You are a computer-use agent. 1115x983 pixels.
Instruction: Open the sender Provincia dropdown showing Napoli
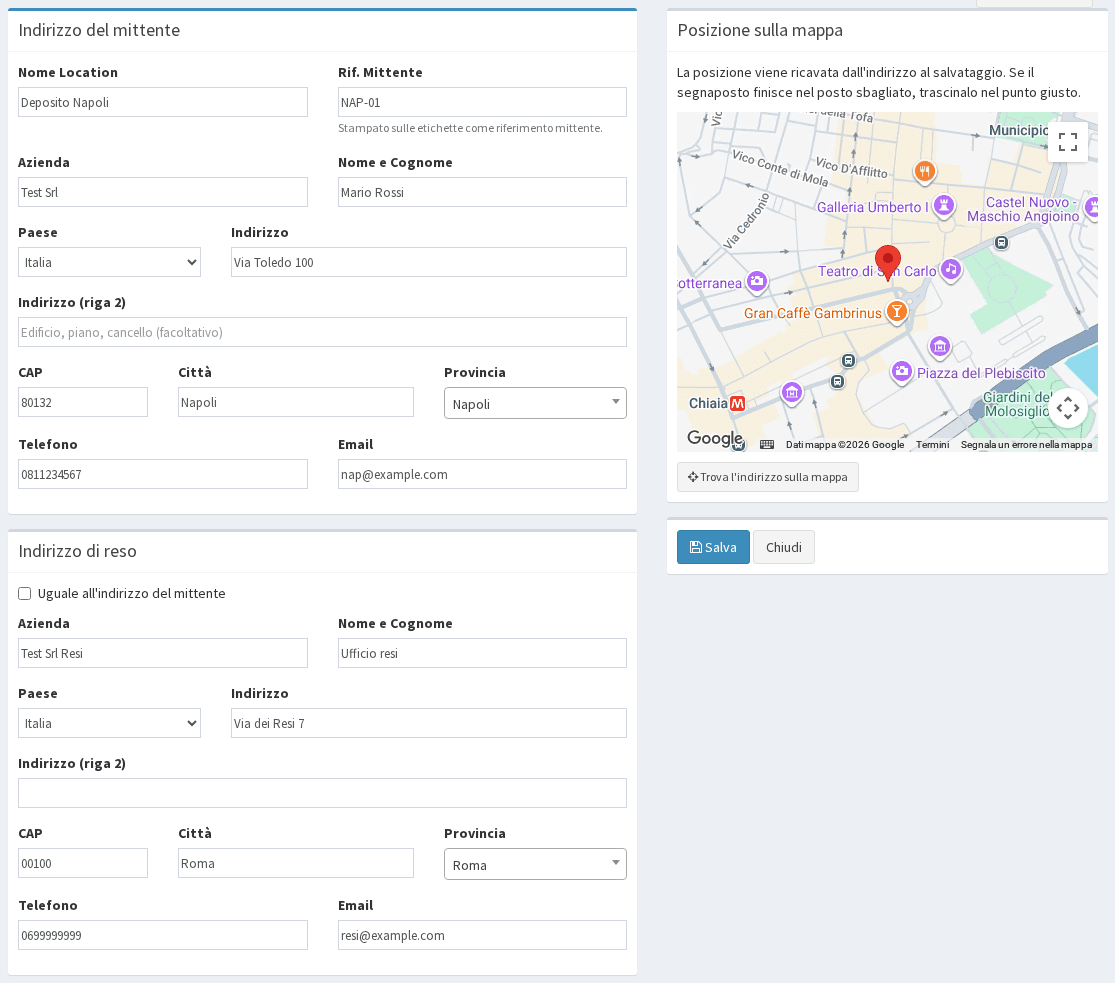(x=535, y=403)
